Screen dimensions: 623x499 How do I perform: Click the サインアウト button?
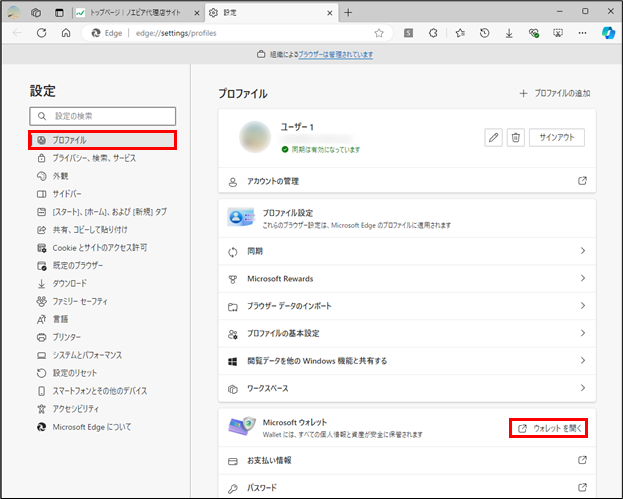tap(557, 137)
